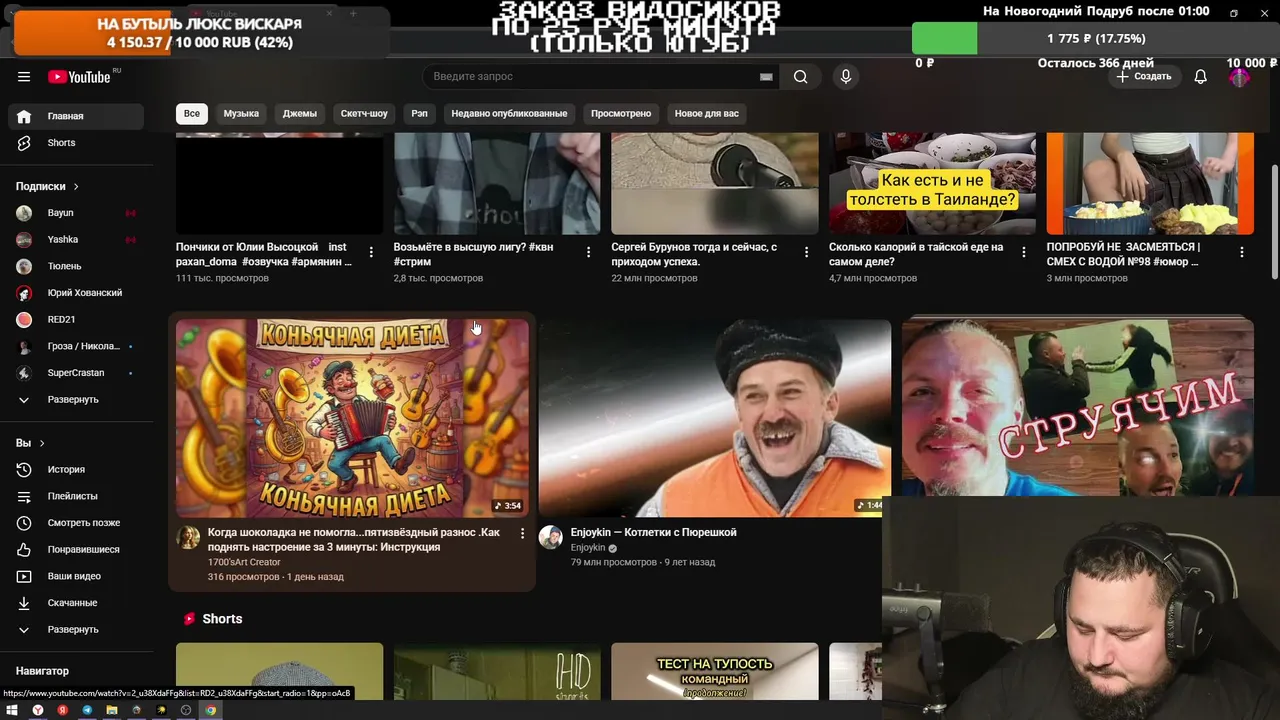Open Плейлисты in sidebar
This screenshot has height=720, width=1280.
pos(76,496)
